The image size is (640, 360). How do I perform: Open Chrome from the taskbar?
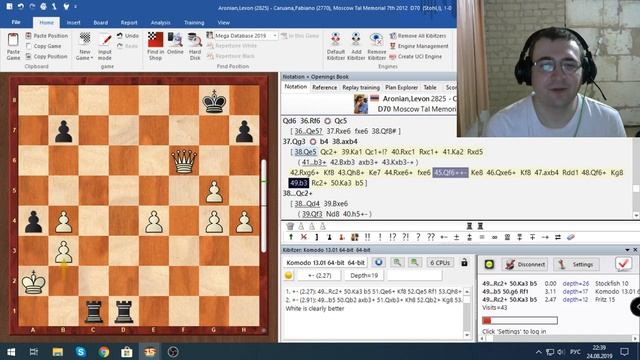pos(104,351)
